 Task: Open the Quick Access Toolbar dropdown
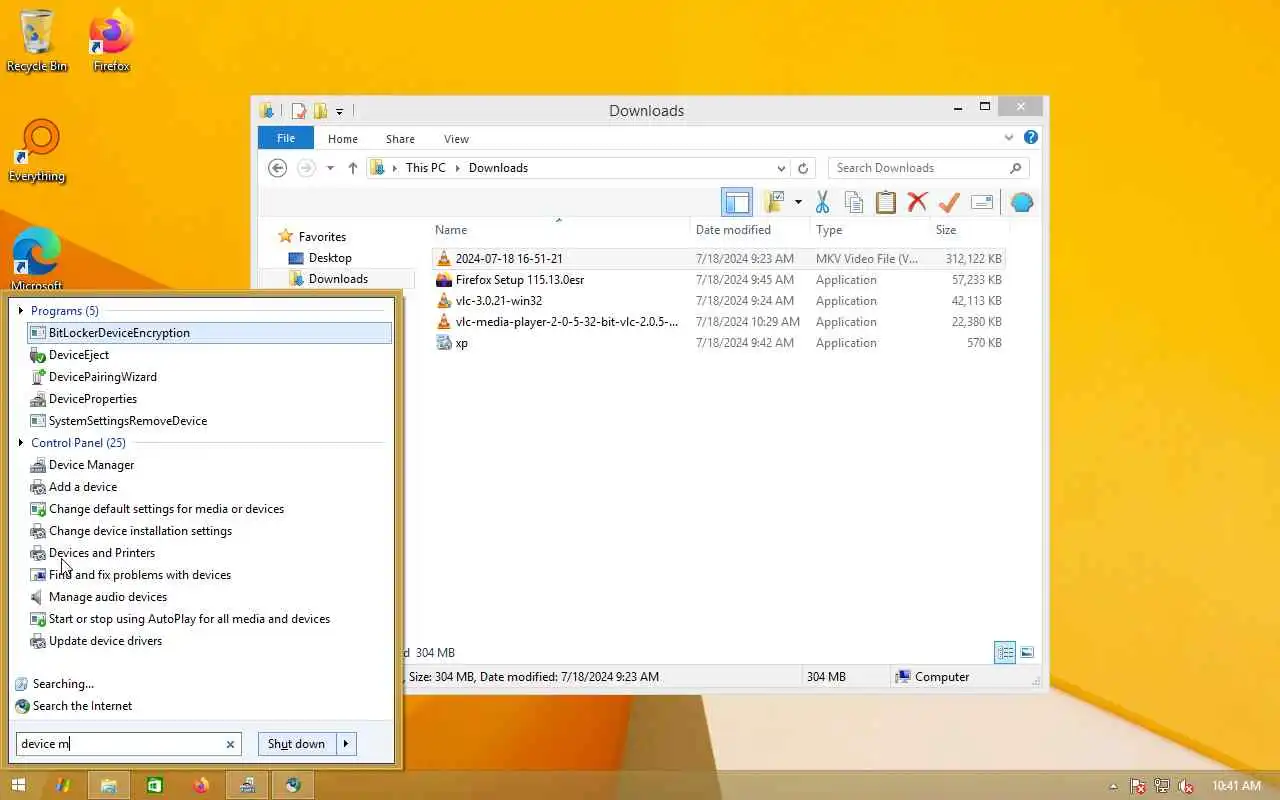pyautogui.click(x=340, y=111)
